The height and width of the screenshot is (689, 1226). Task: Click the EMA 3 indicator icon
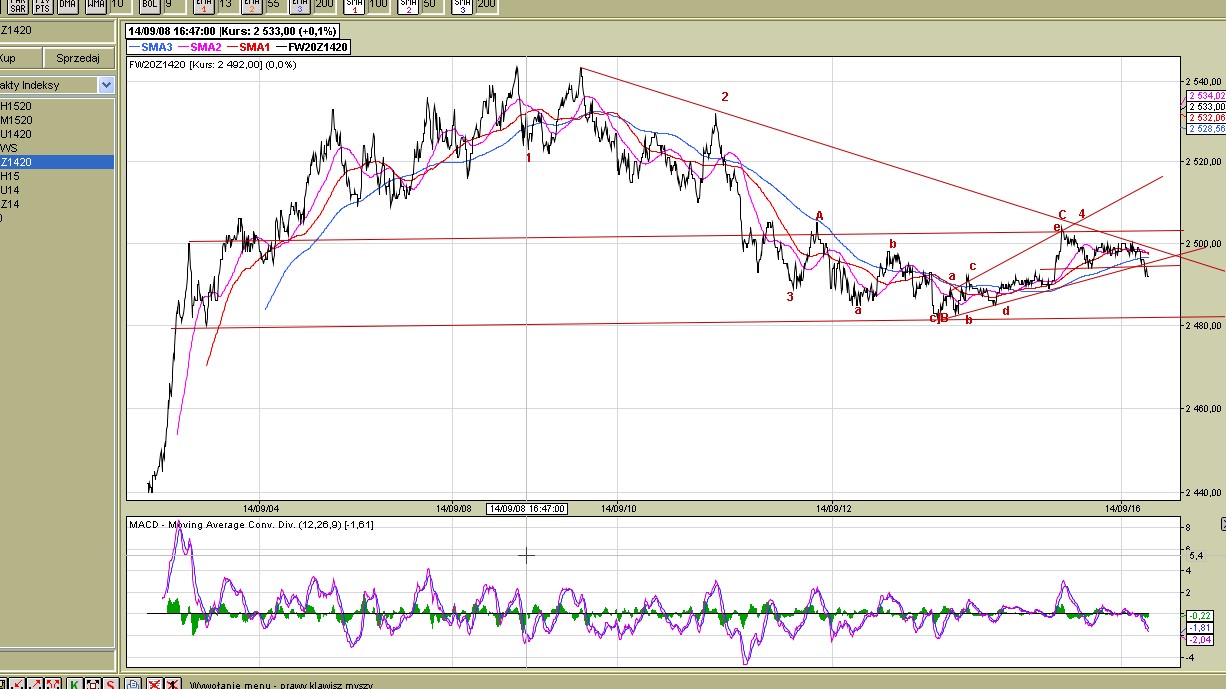(x=299, y=5)
